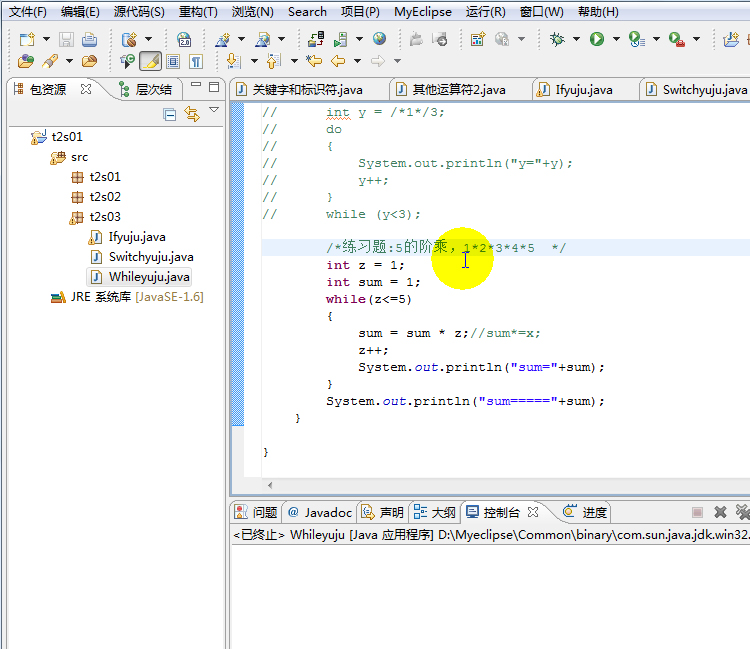Open dropdown next to Debug bug icon

coord(576,39)
